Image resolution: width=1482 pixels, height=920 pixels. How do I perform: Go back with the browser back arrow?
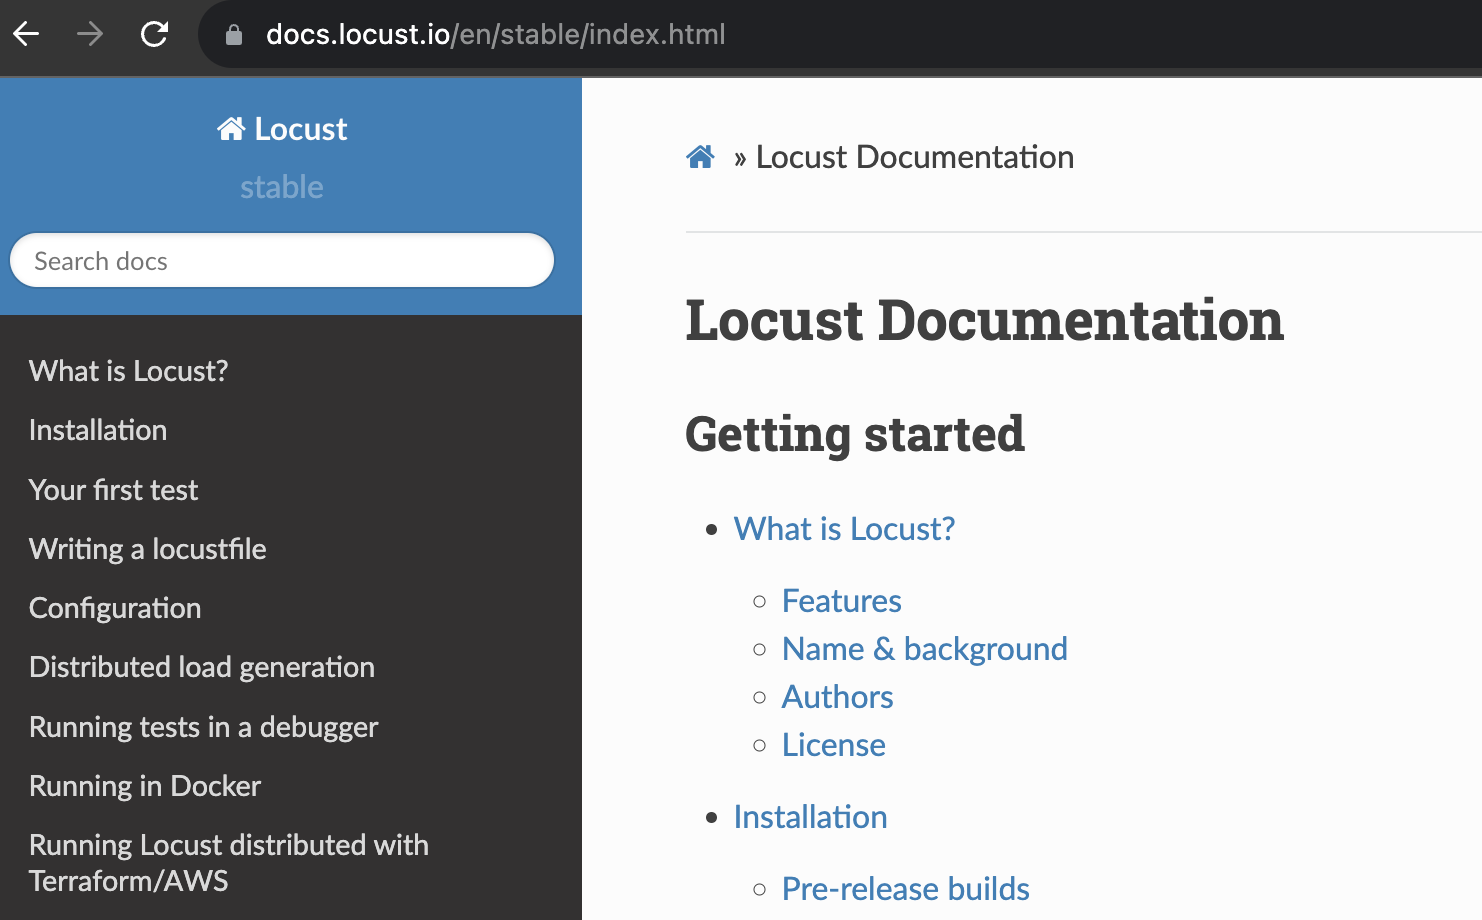click(x=27, y=34)
